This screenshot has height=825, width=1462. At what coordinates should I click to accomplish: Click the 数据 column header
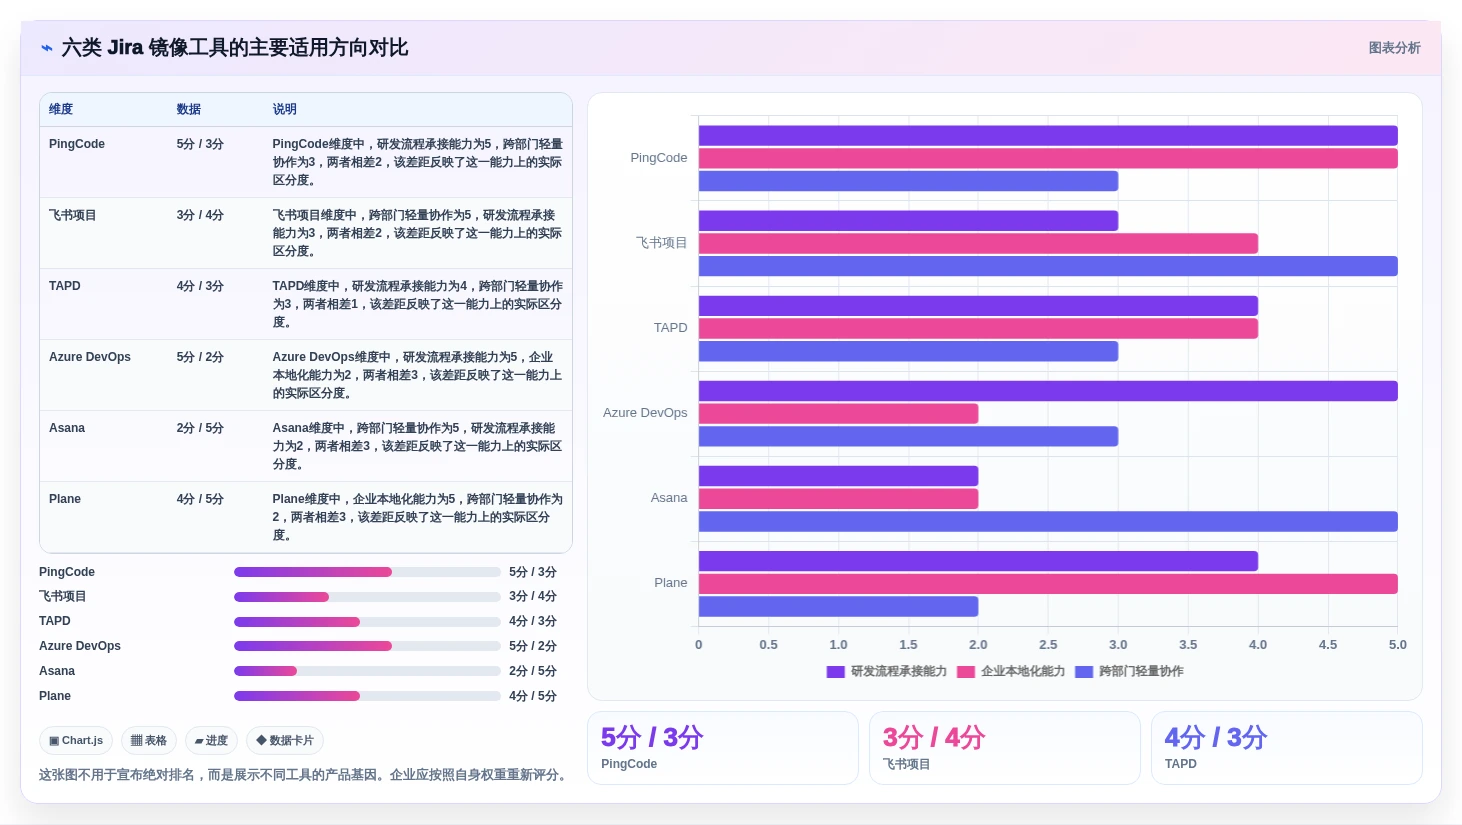189,109
